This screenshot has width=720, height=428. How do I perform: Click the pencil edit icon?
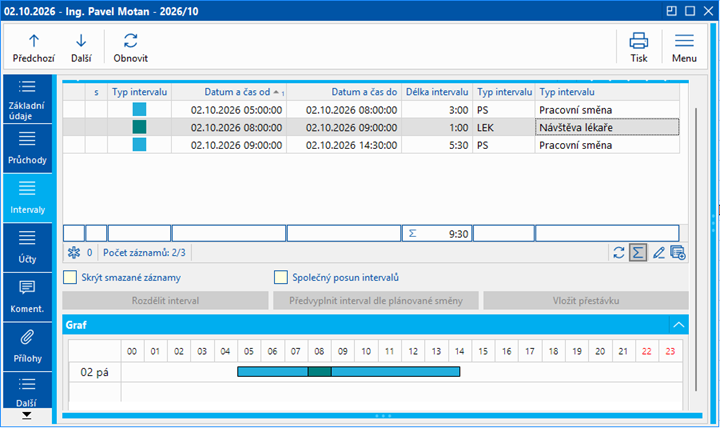[x=658, y=253]
